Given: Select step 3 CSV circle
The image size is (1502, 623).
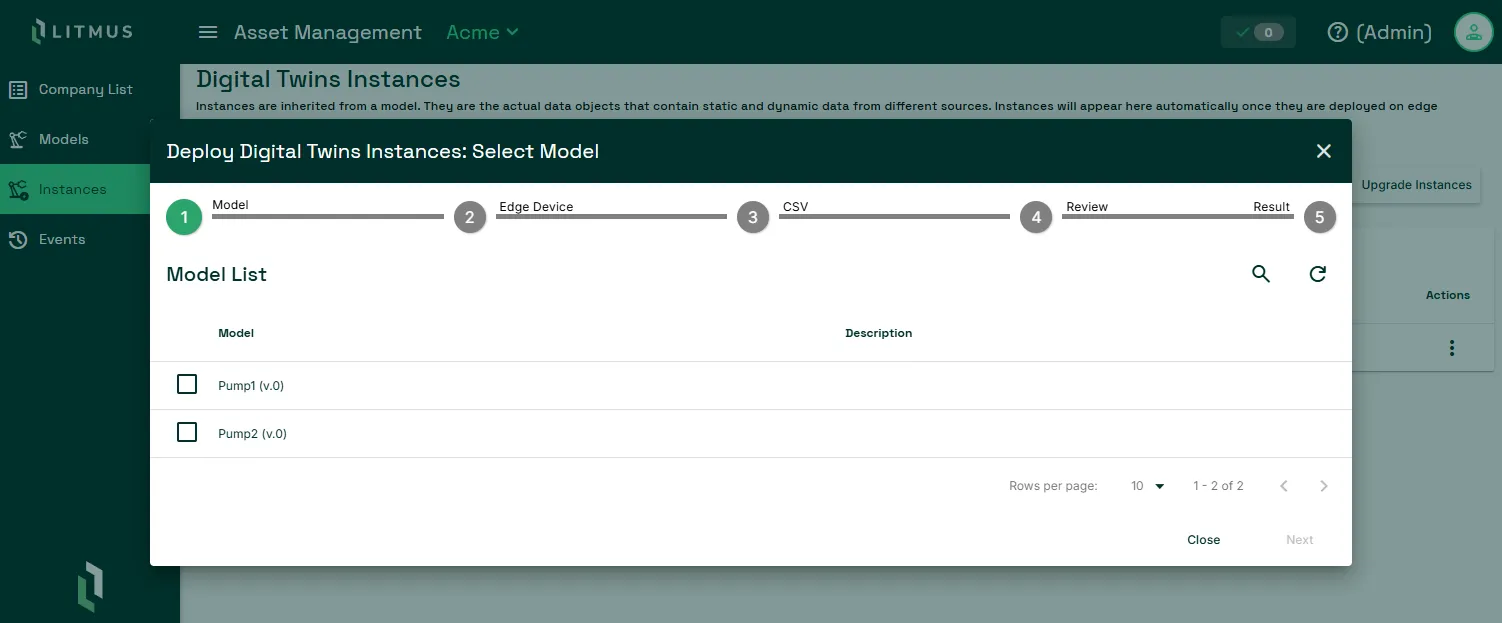Looking at the screenshot, I should (753, 217).
